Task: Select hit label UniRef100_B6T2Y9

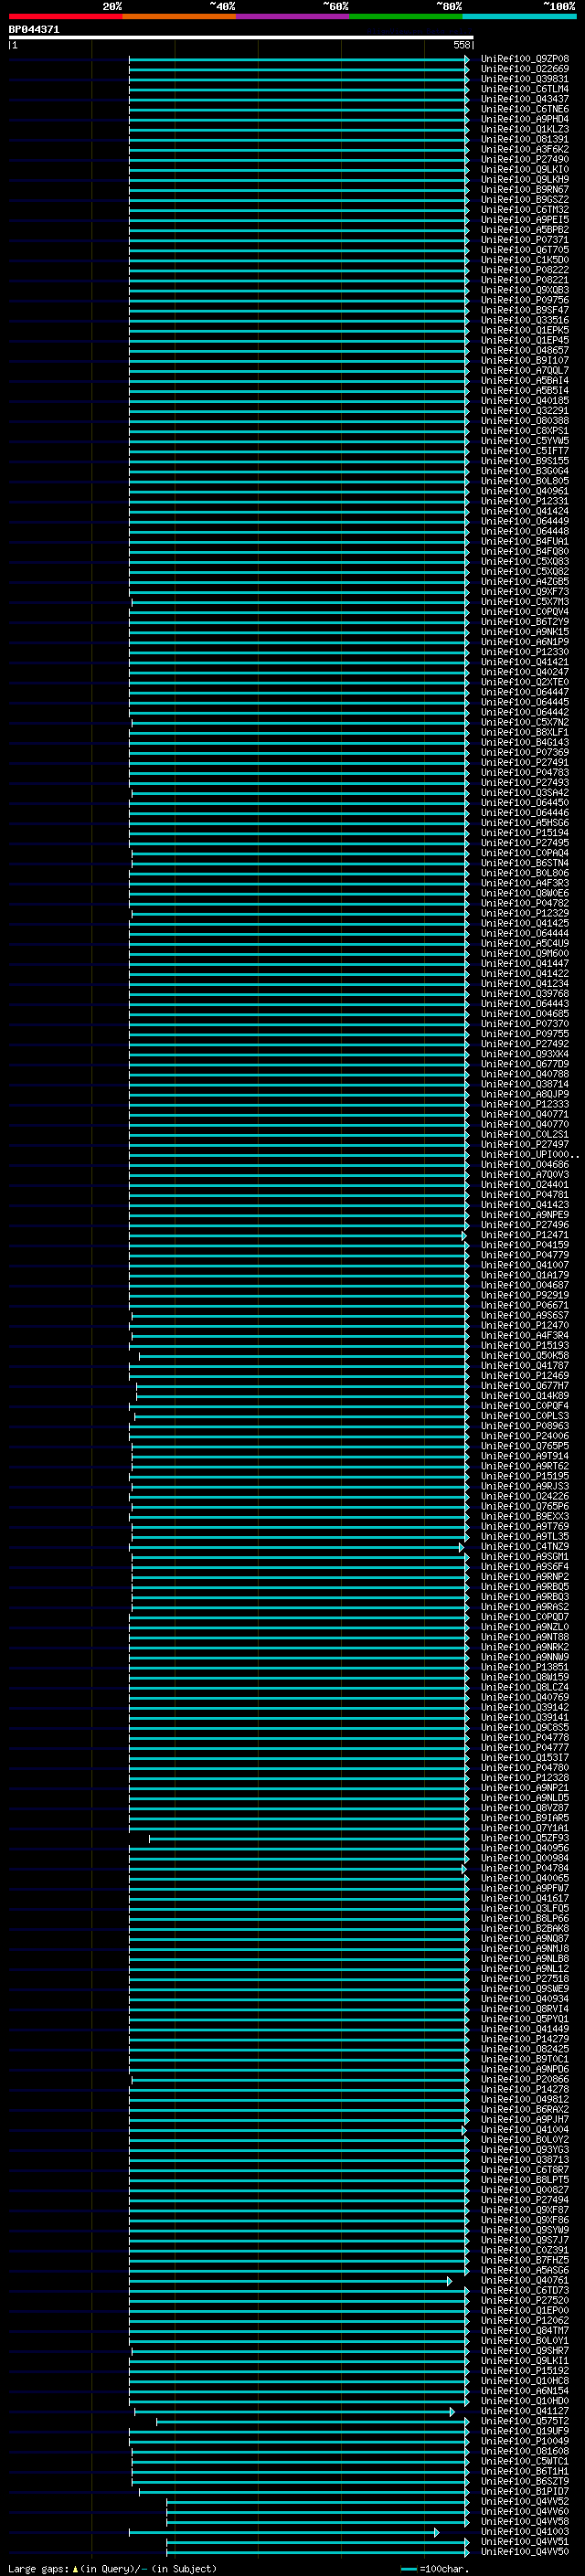Action: (524, 622)
